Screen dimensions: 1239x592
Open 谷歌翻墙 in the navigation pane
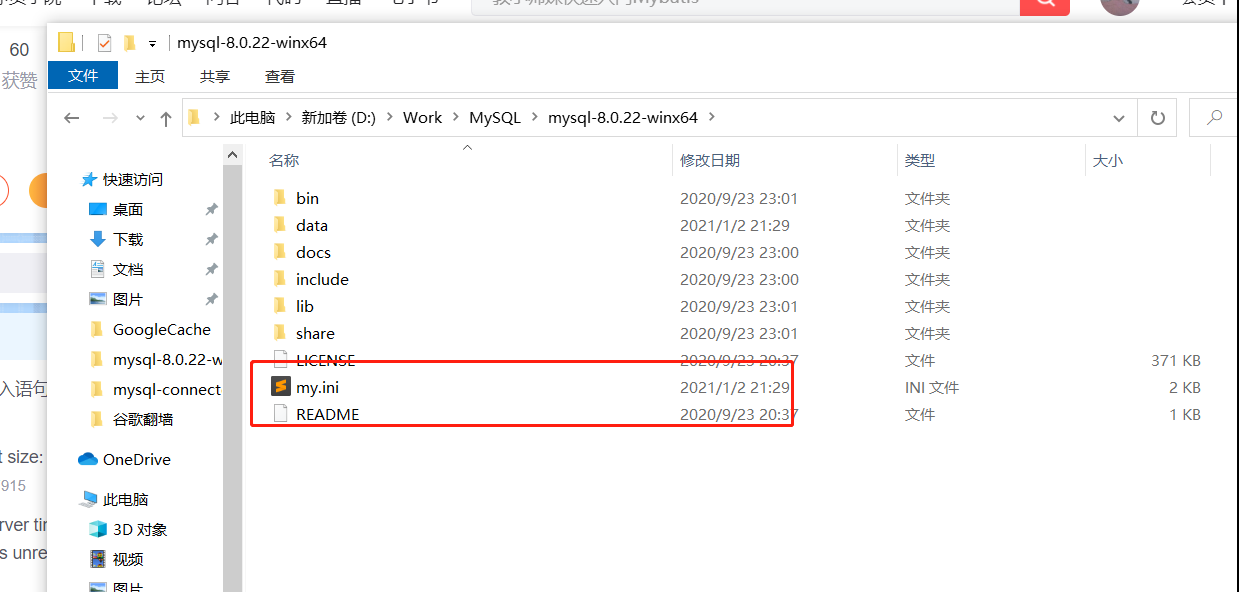click(143, 419)
